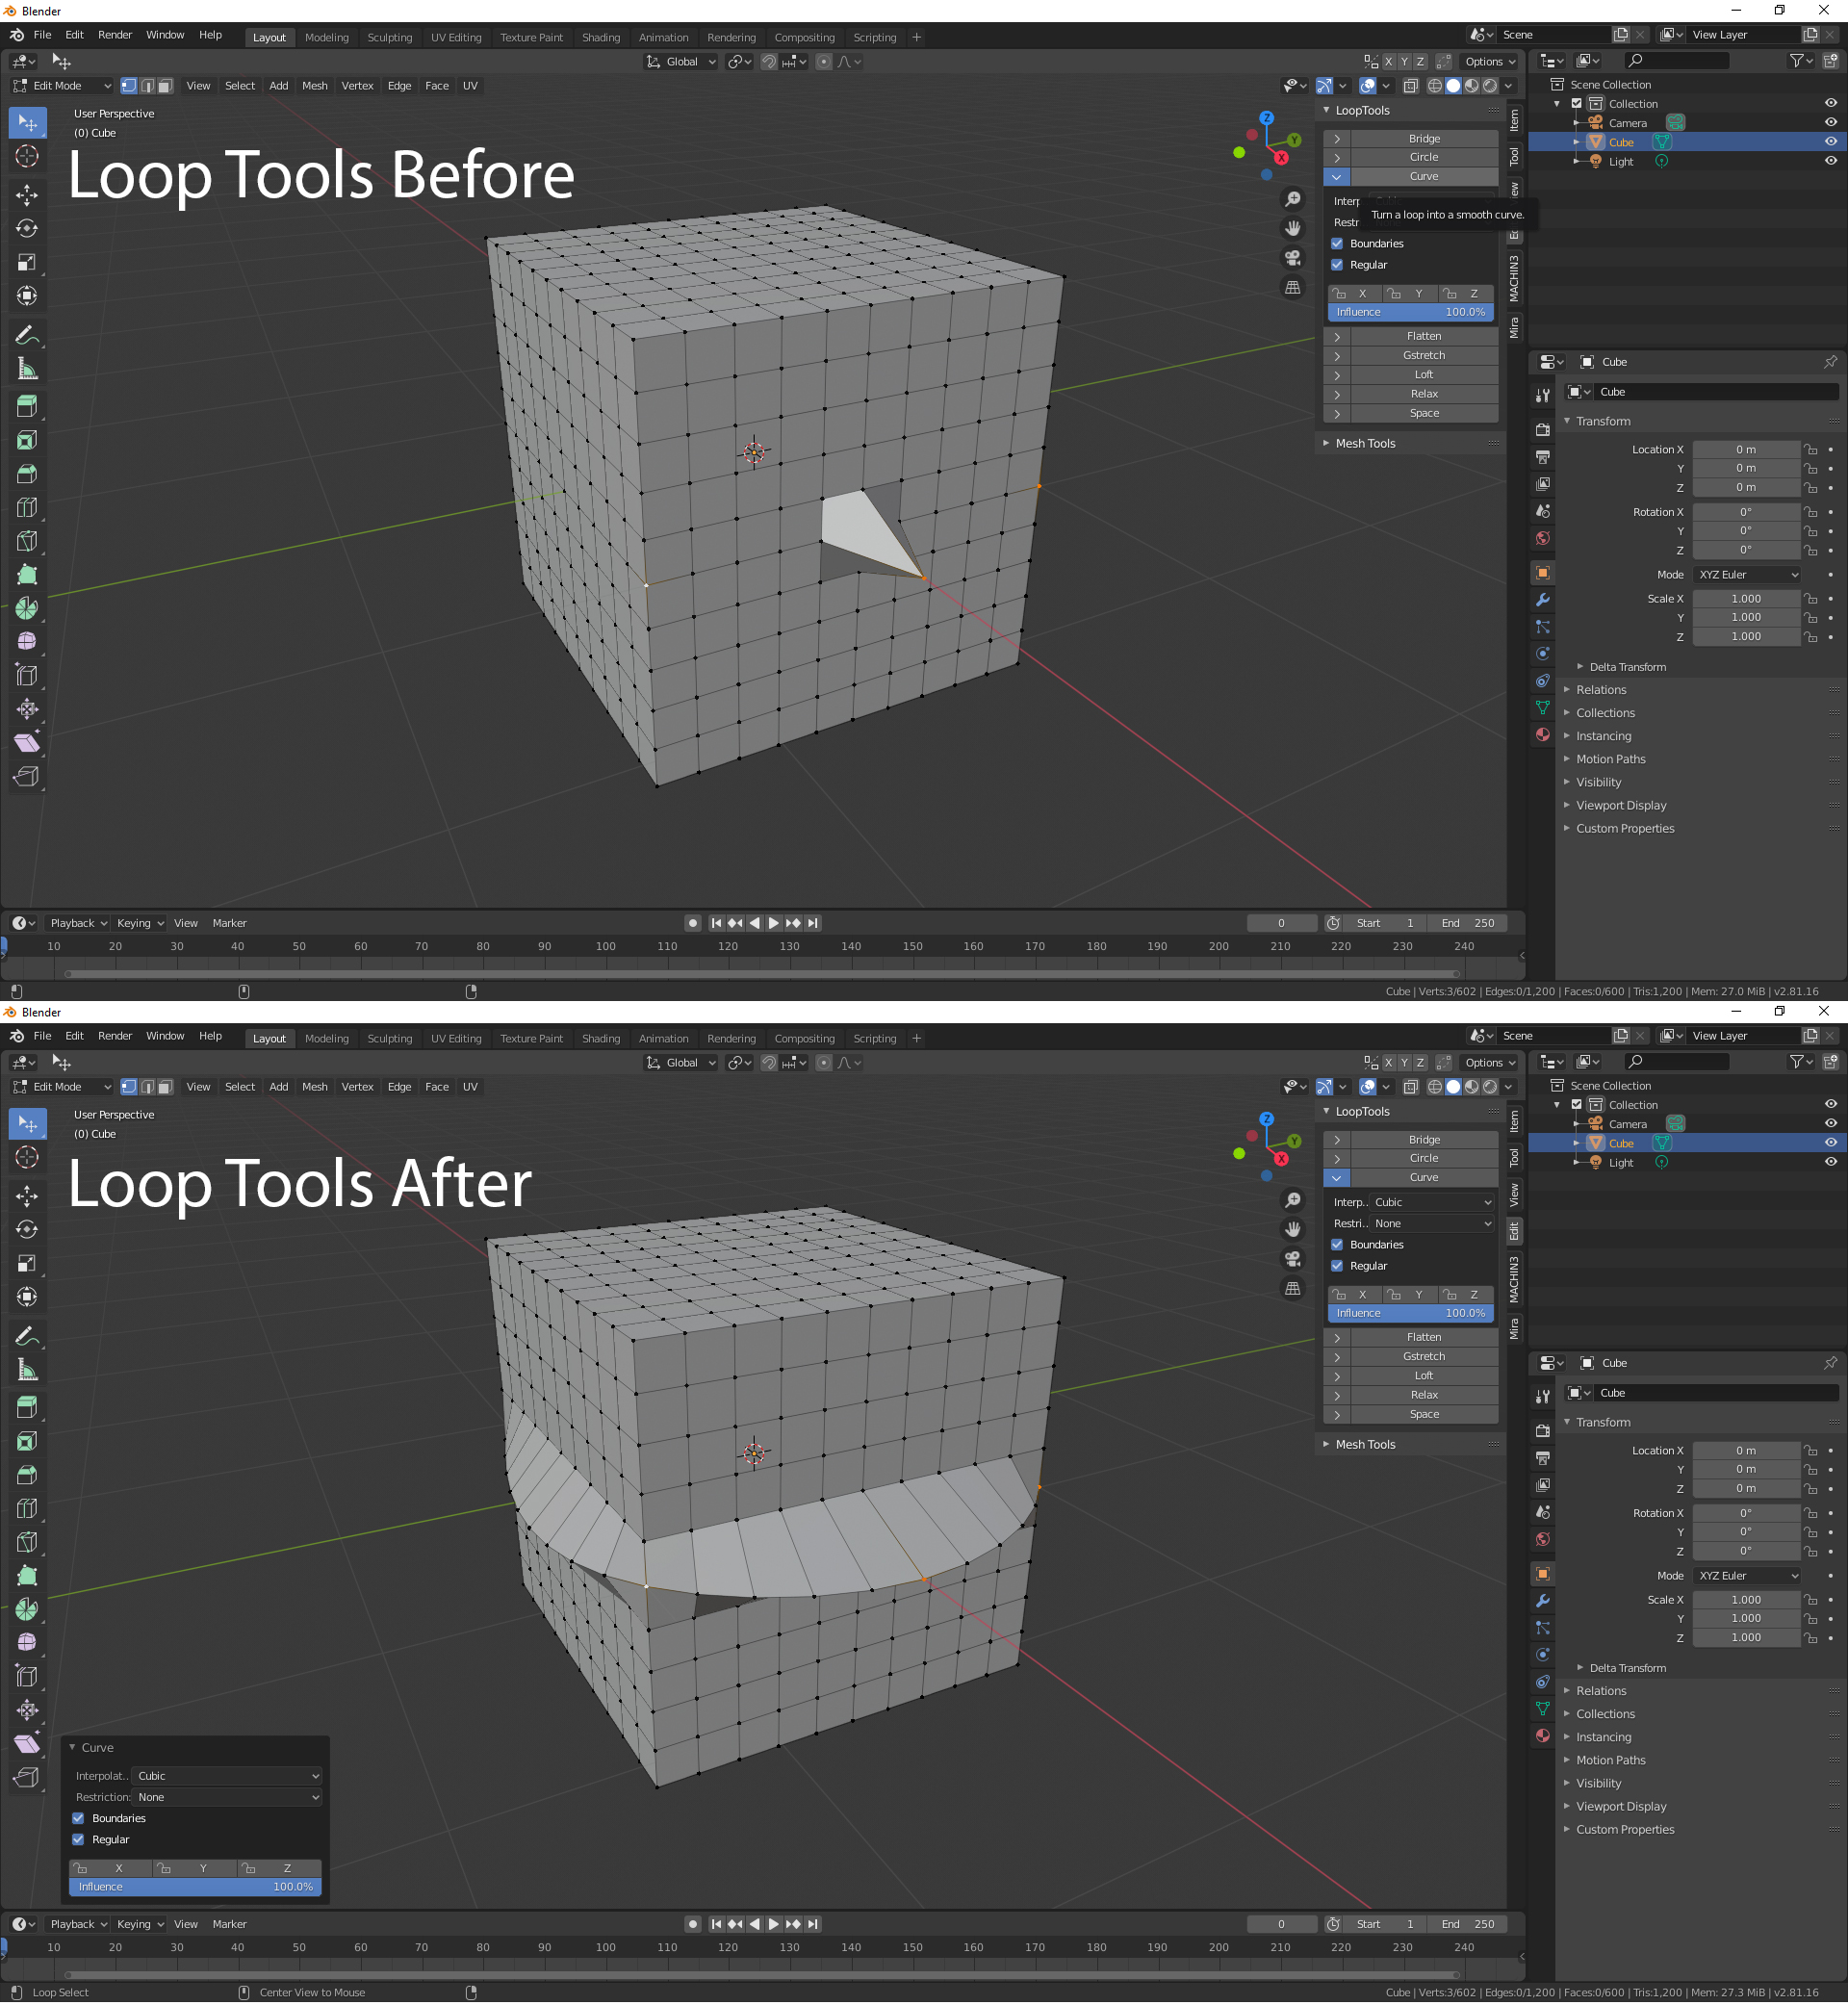The height and width of the screenshot is (2005, 1848).
Task: Open the Mesh menu in top window header
Action: (x=315, y=86)
